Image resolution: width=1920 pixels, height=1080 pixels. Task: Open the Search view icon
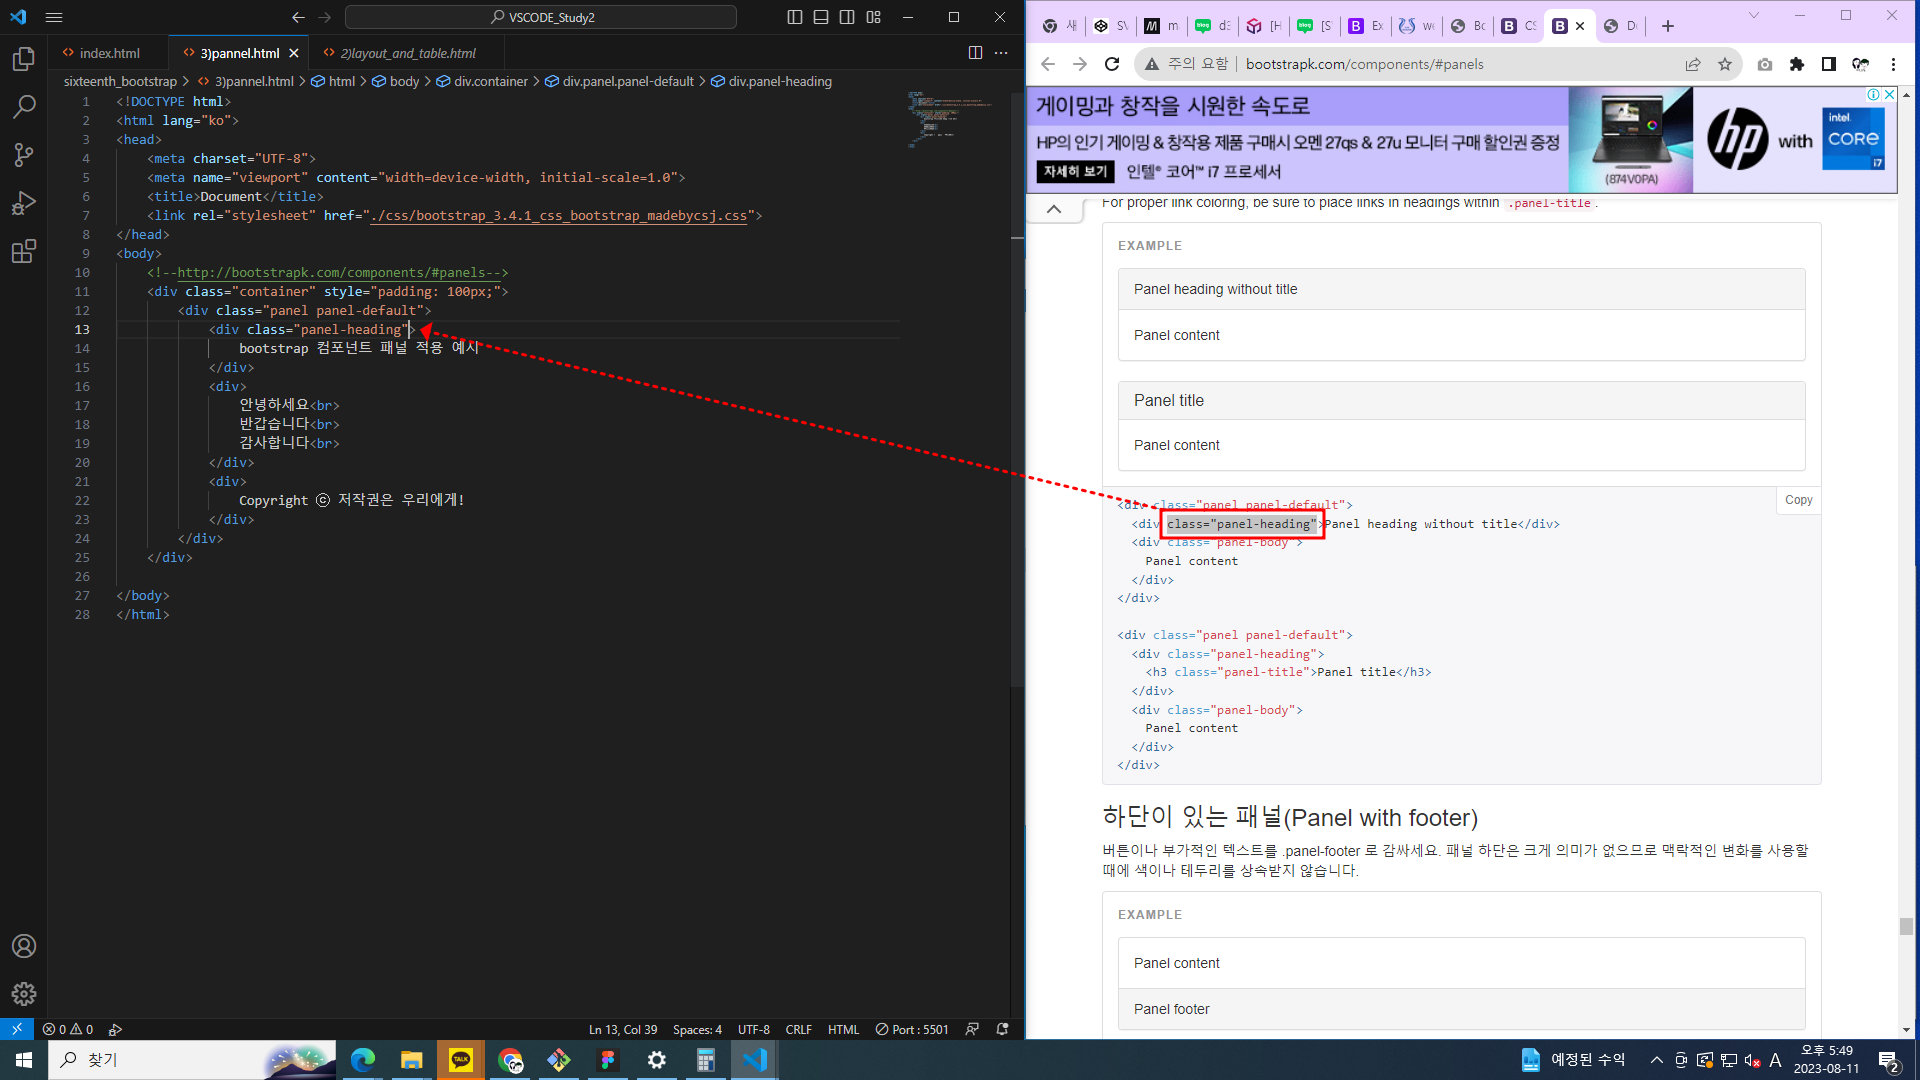(24, 107)
